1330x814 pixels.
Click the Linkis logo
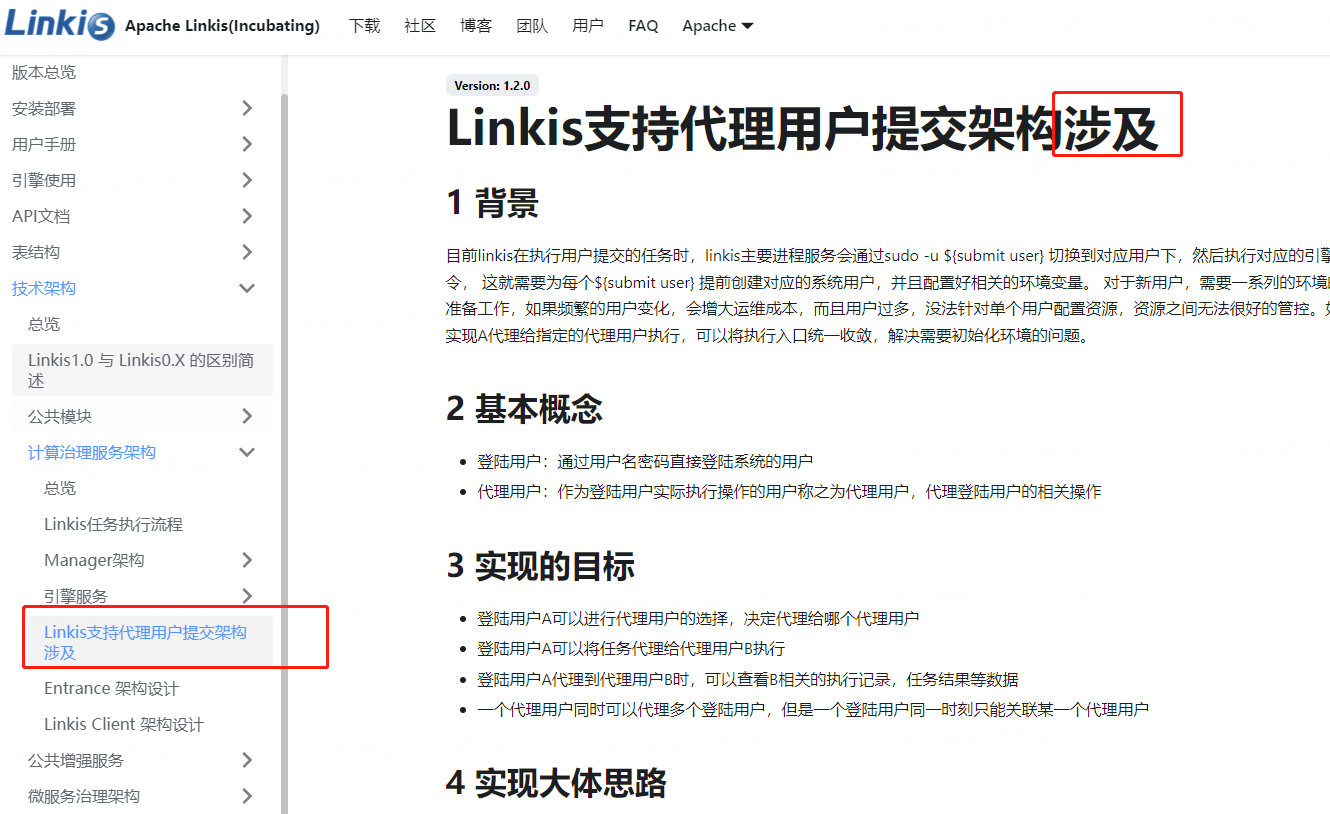[x=60, y=24]
